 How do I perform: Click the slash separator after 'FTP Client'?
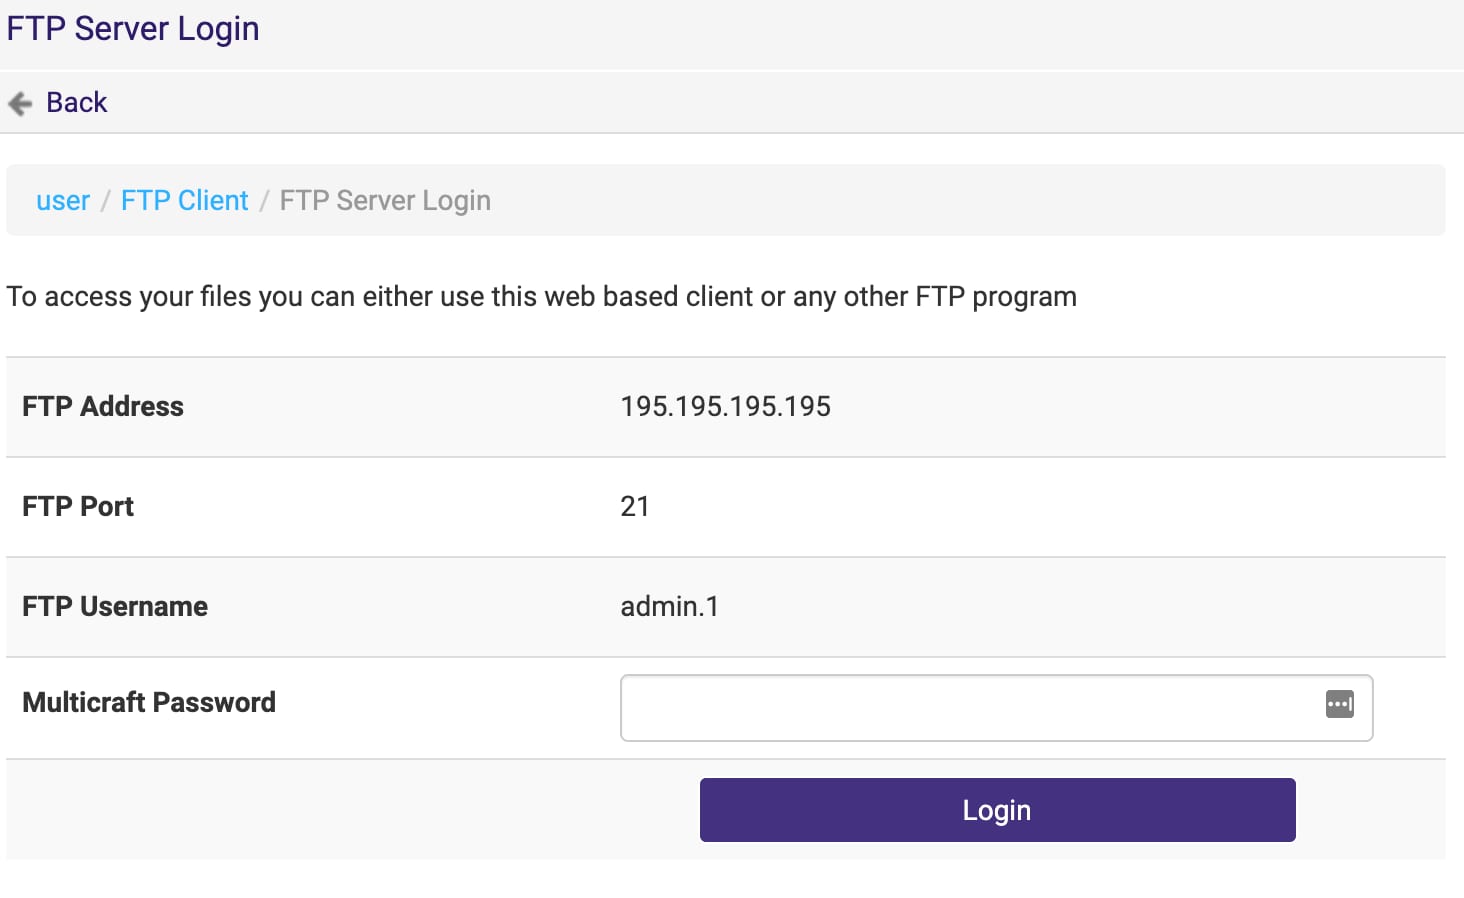[x=264, y=201]
